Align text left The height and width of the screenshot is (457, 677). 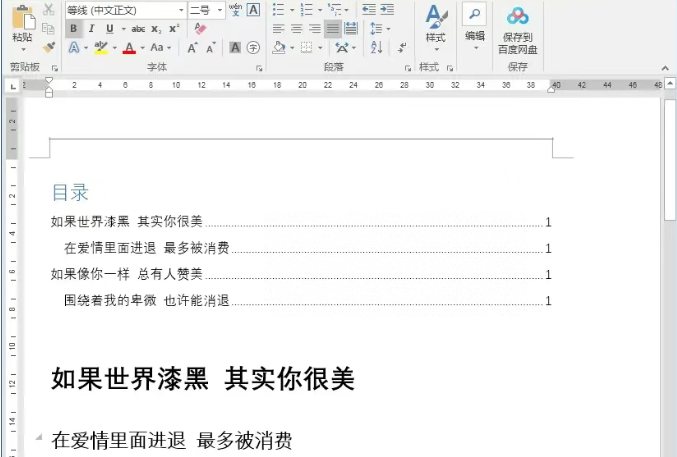[278, 29]
